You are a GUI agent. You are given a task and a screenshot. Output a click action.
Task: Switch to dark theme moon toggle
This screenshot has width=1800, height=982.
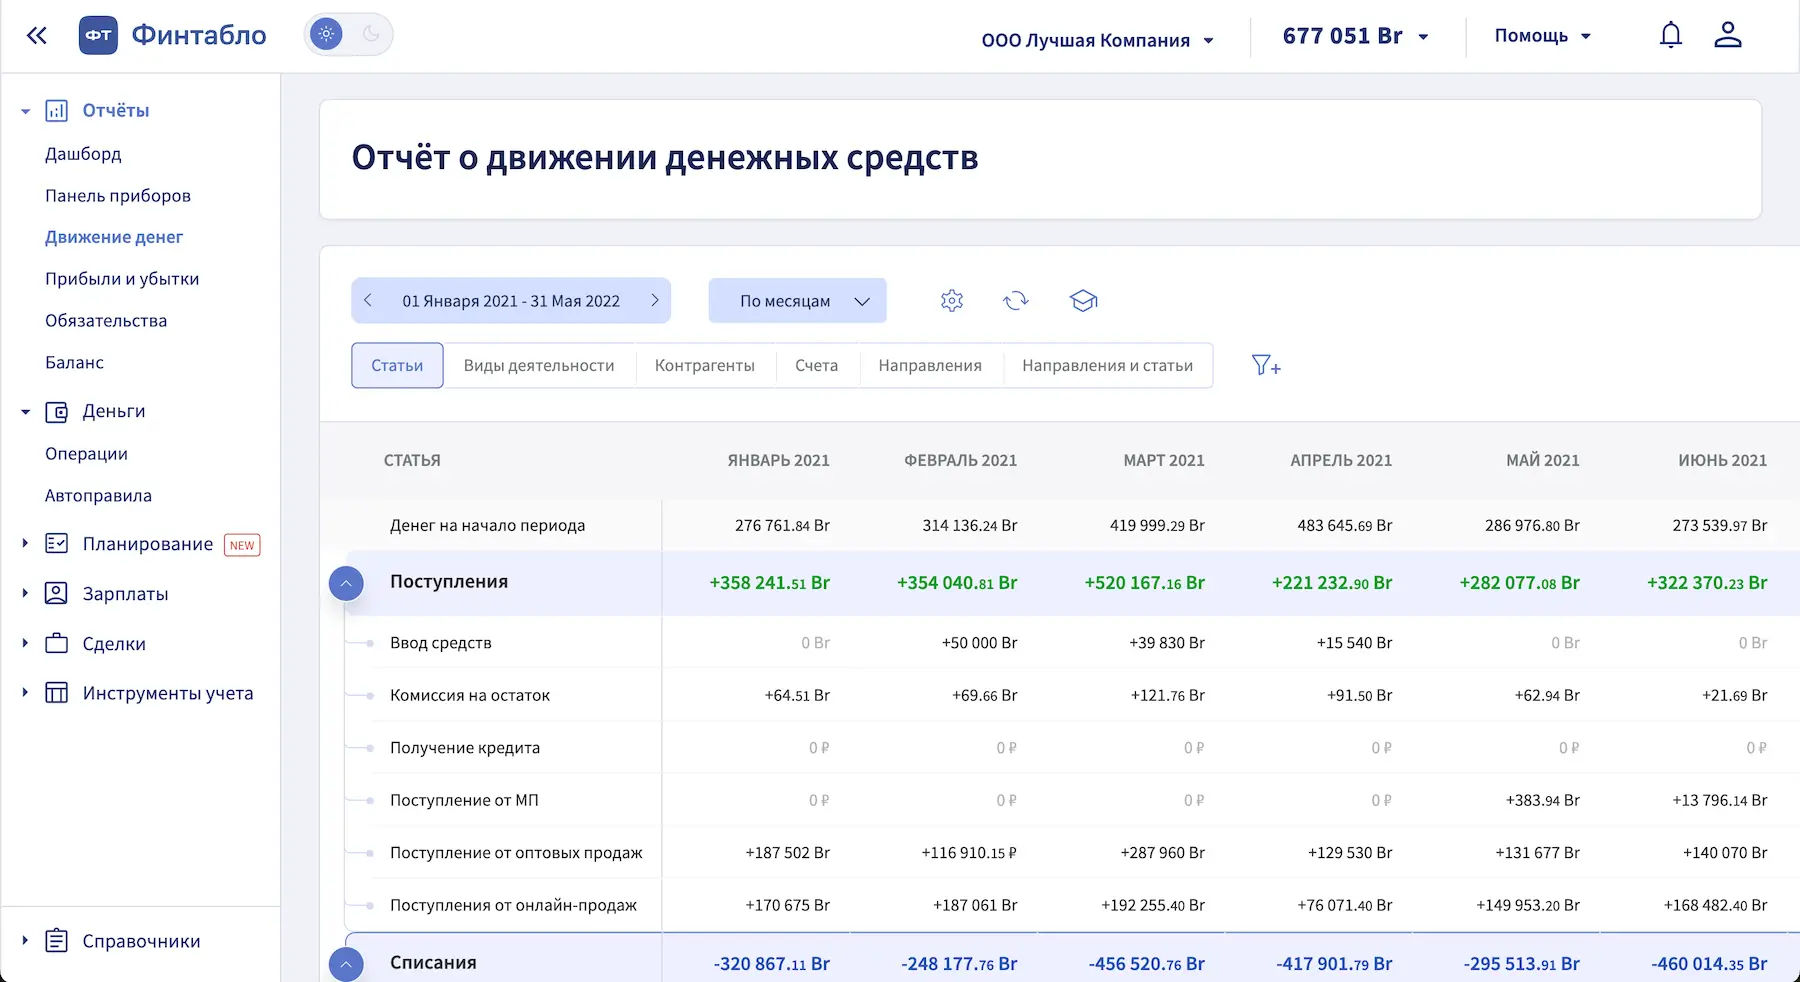tap(371, 34)
